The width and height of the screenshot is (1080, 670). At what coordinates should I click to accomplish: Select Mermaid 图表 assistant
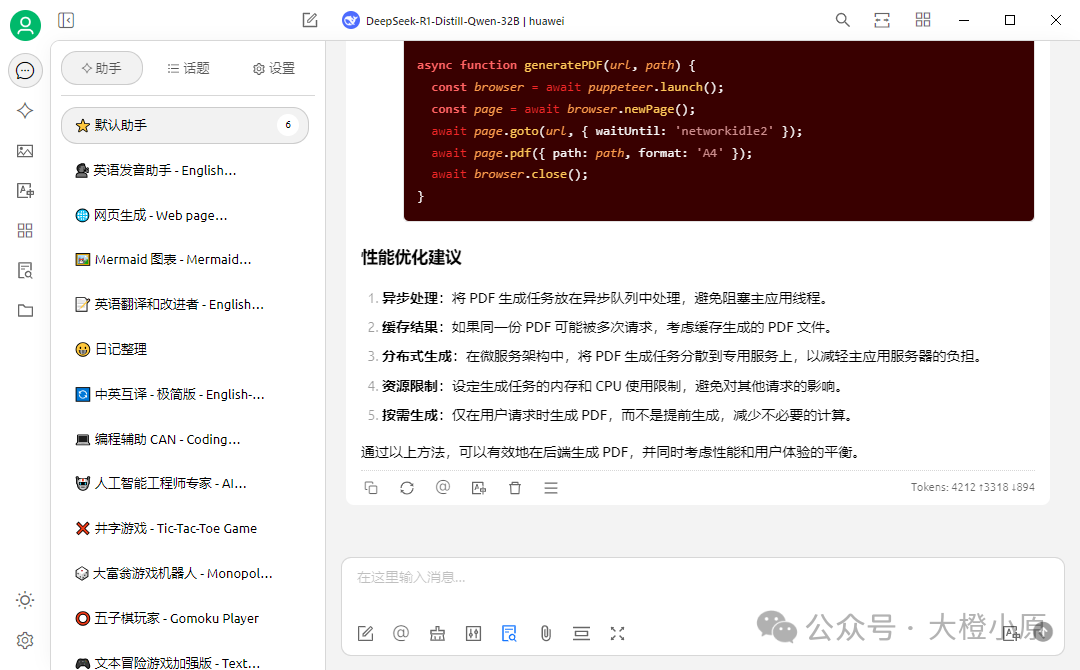click(185, 260)
